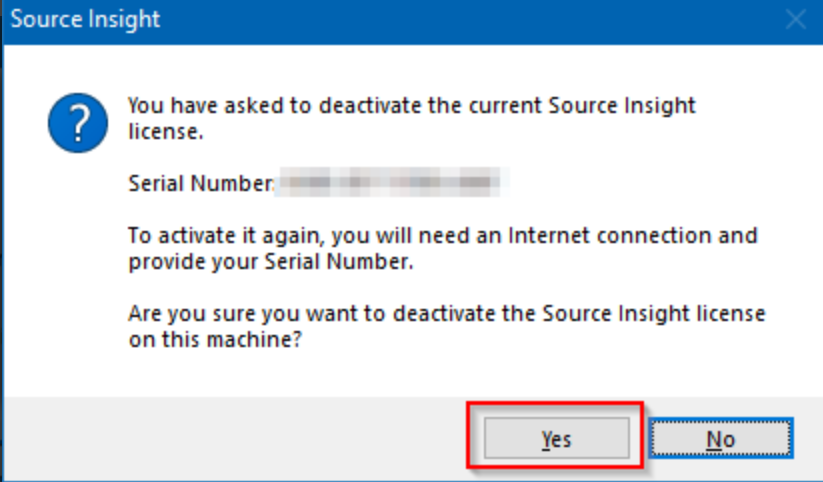The width and height of the screenshot is (823, 482).
Task: Click the No button
Action: 720,438
